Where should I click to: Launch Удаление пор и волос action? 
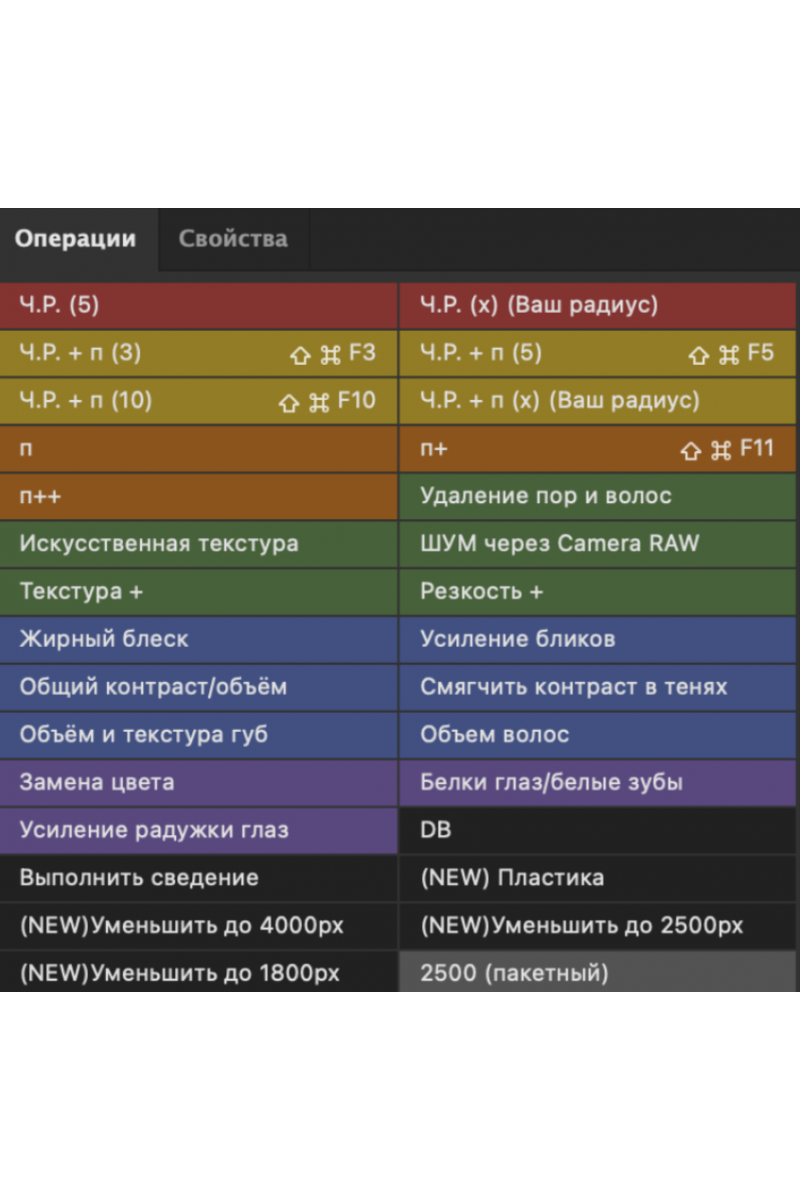click(x=597, y=496)
